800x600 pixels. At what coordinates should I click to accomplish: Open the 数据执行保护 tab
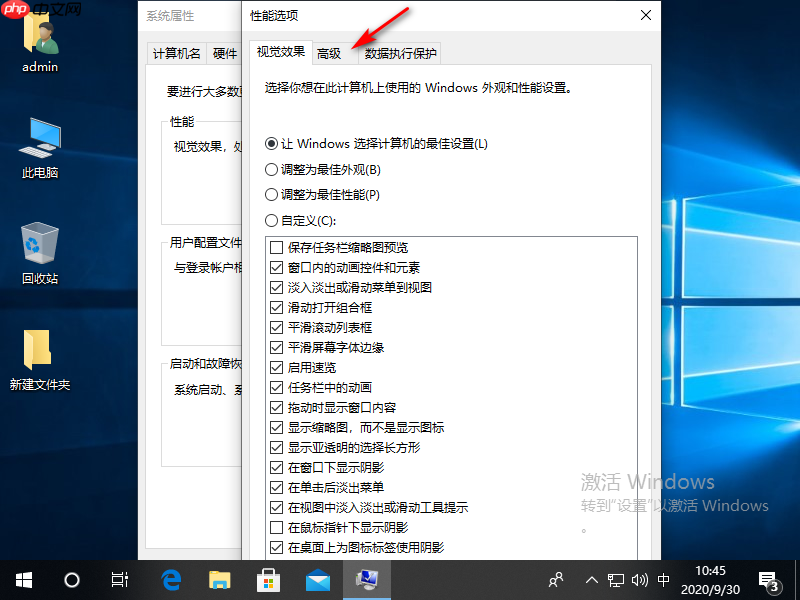pyautogui.click(x=399, y=52)
